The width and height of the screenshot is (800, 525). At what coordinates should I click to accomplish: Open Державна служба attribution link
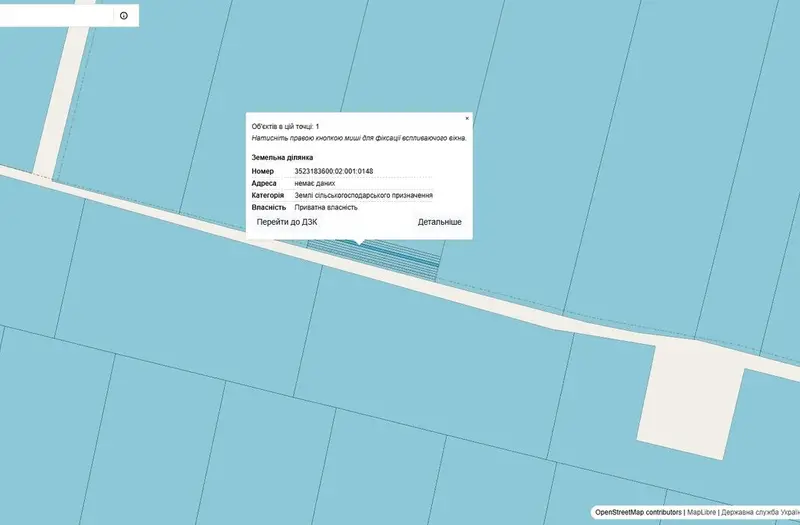pyautogui.click(x=760, y=512)
